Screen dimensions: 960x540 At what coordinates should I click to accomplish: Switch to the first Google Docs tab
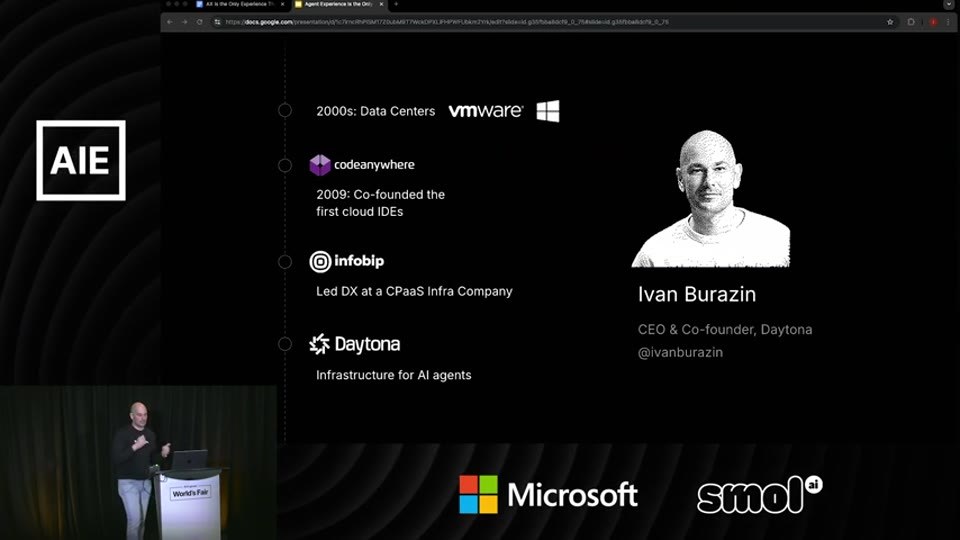tap(236, 4)
